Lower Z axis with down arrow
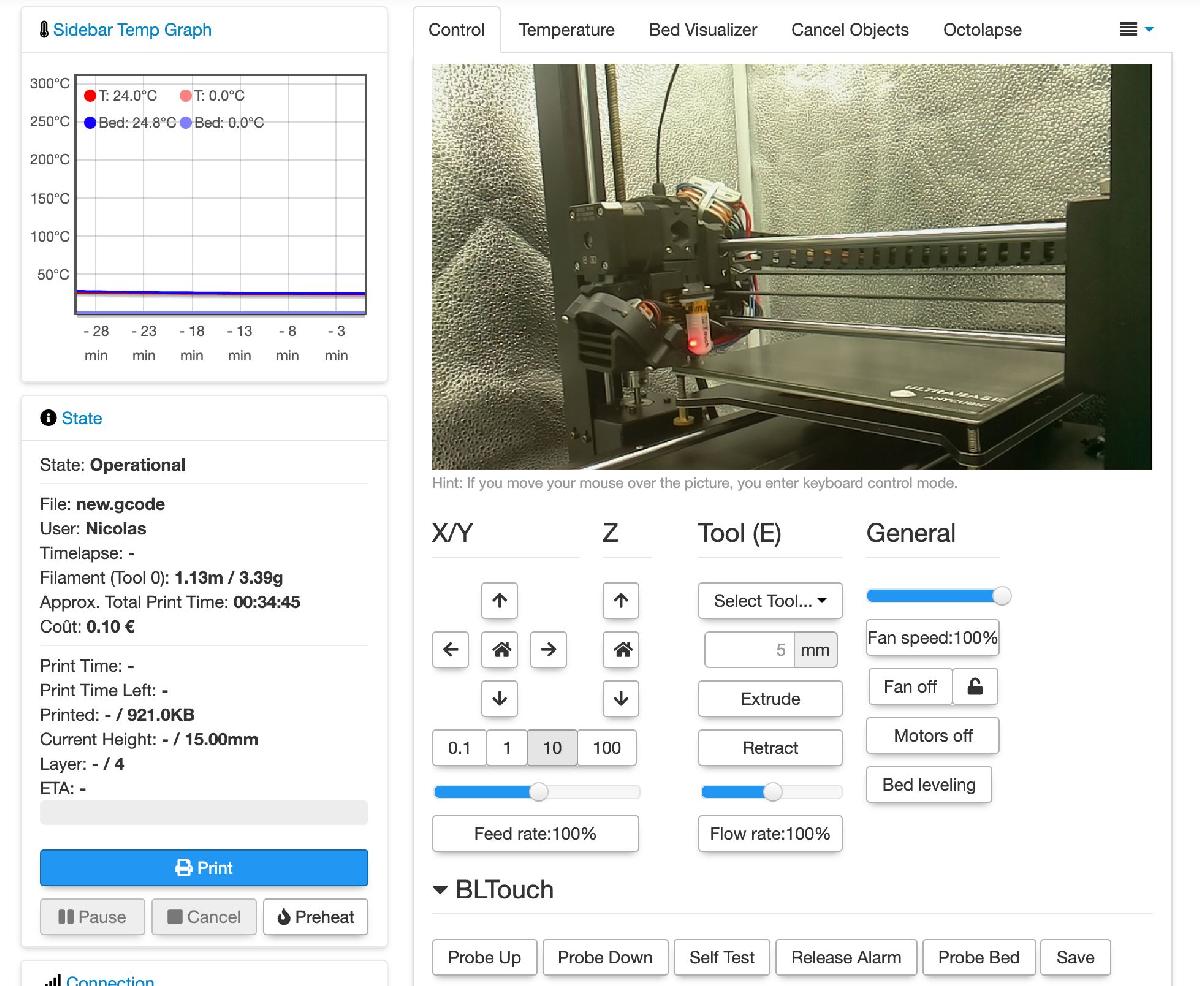Viewport: 1200px width, 986px height. (621, 699)
